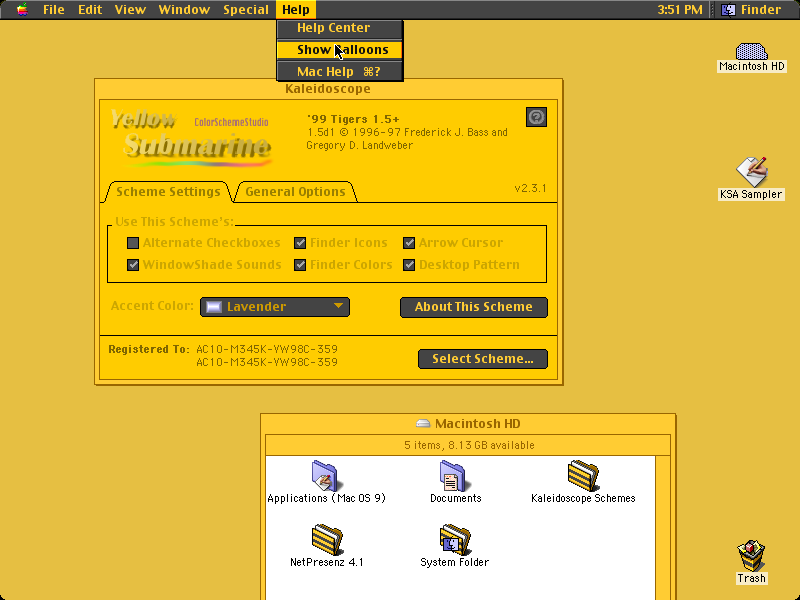Screen dimensions: 800x600
Task: Choose Mac Help from the Help menu
Action: click(340, 71)
